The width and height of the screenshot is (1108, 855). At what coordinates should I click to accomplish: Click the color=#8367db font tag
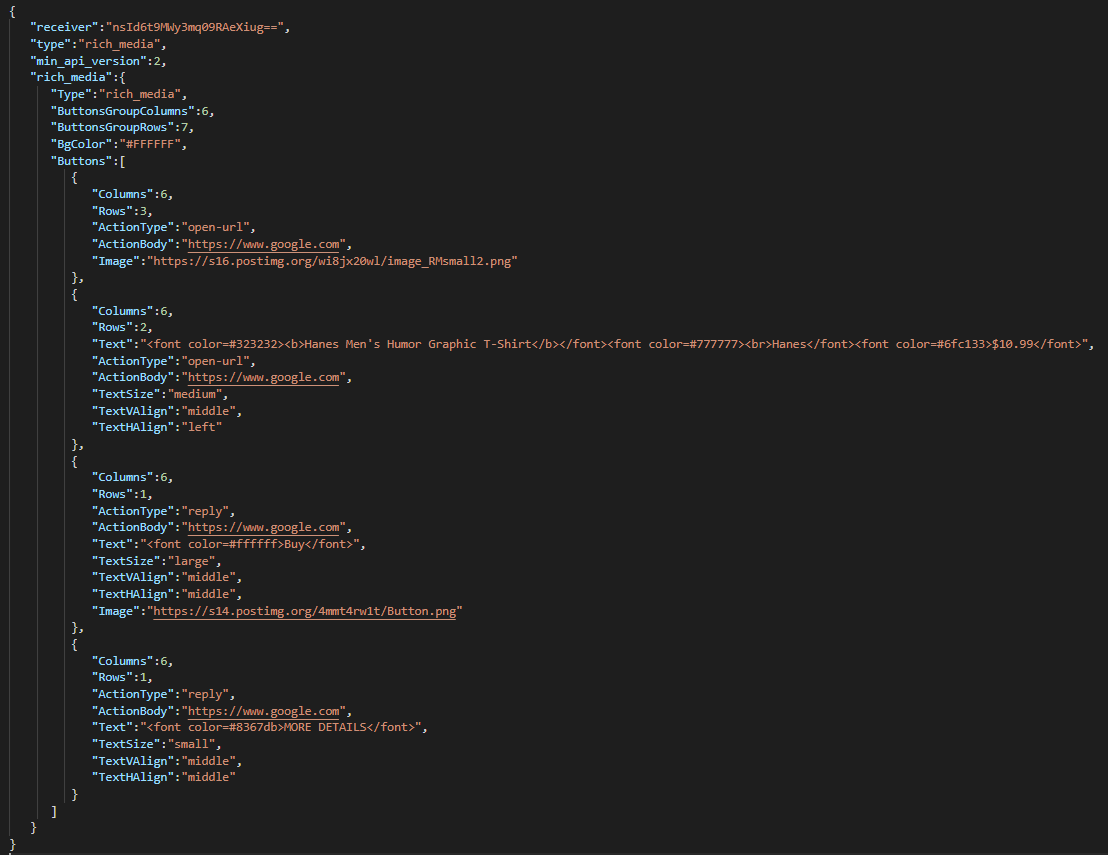coord(216,728)
